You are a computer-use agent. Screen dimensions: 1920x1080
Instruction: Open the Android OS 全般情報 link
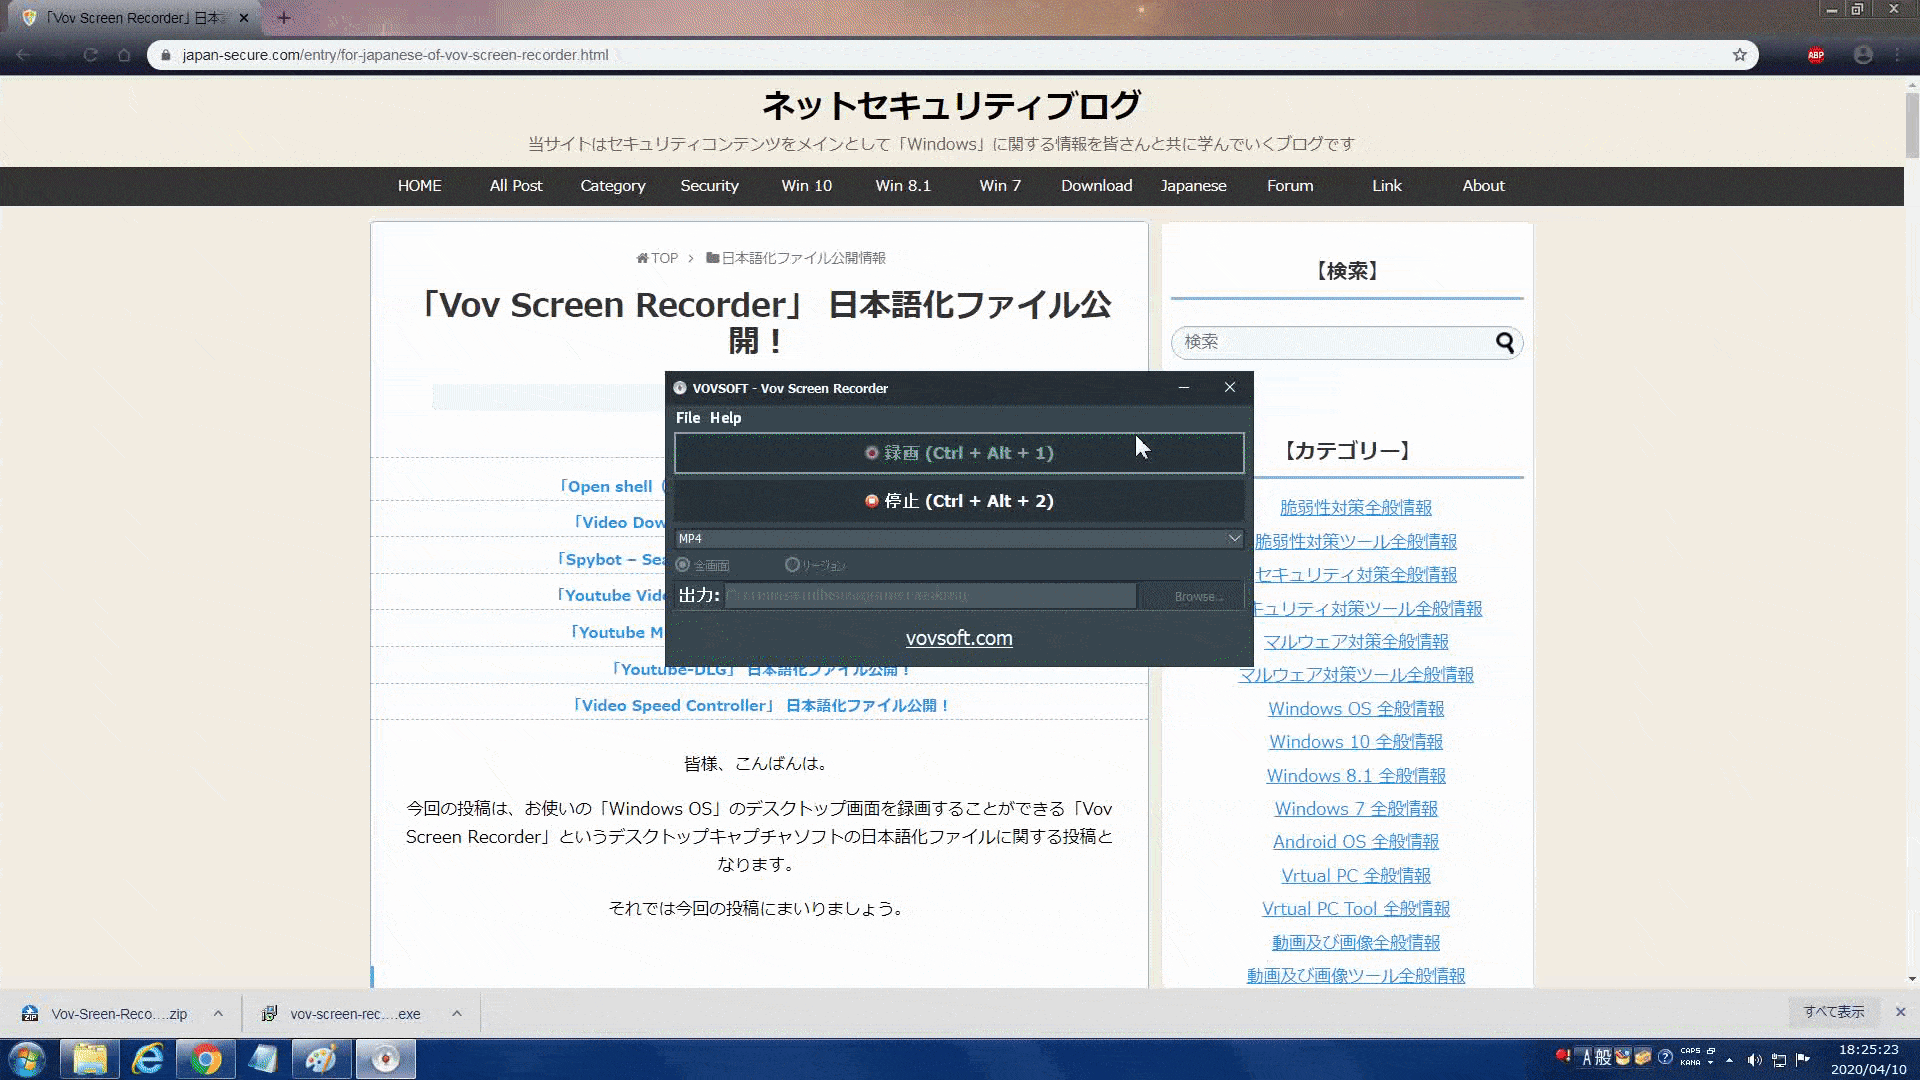(1355, 842)
